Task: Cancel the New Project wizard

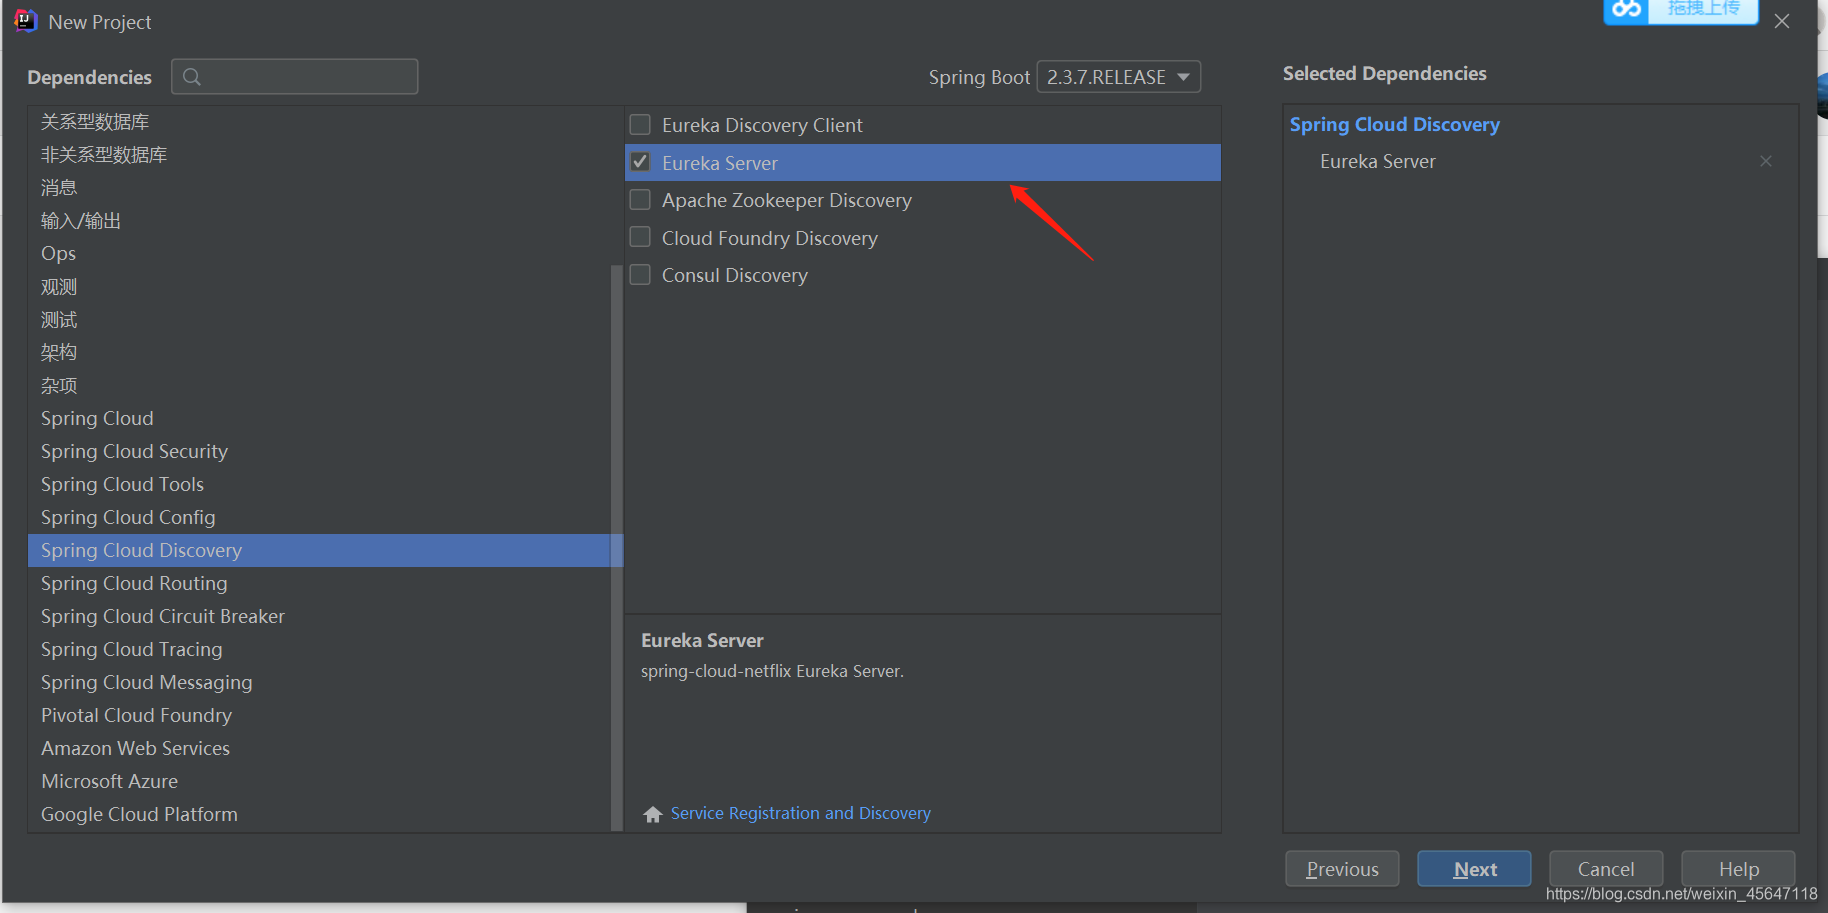Action: click(x=1606, y=869)
